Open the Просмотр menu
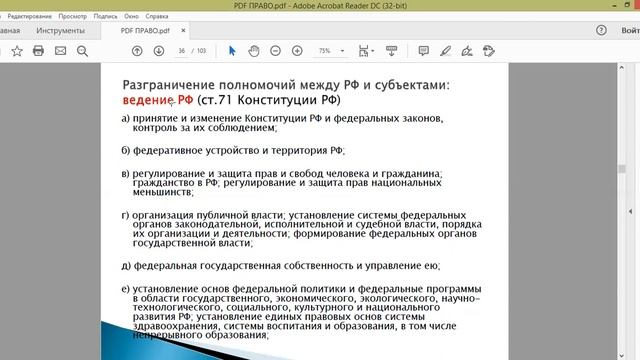This screenshot has width=640, height=360. point(73,16)
